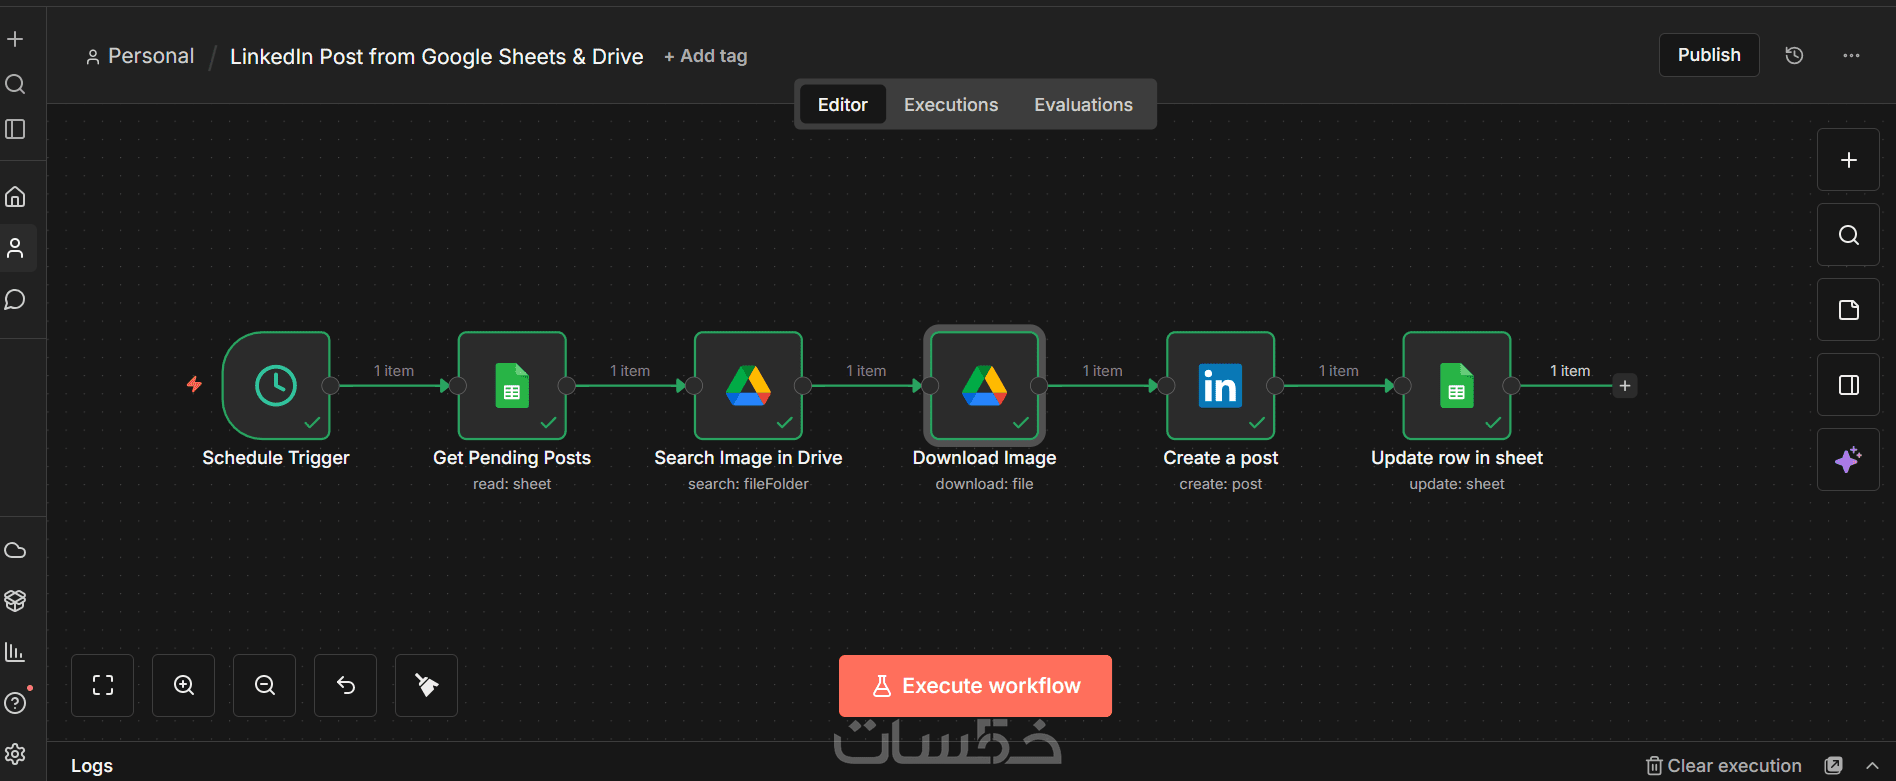Image resolution: width=1896 pixels, height=781 pixels.
Task: Open the Chat bubble icon in sidebar
Action: pos(15,300)
